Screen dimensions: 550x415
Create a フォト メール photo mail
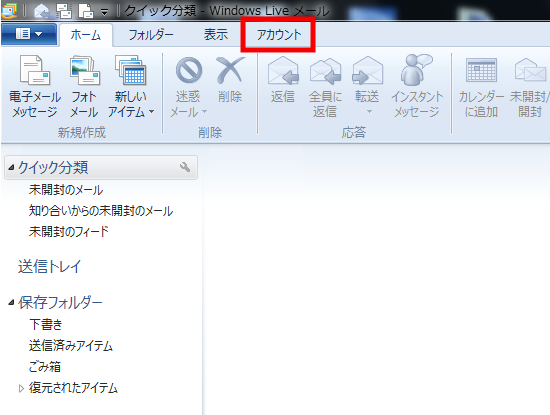(x=84, y=87)
